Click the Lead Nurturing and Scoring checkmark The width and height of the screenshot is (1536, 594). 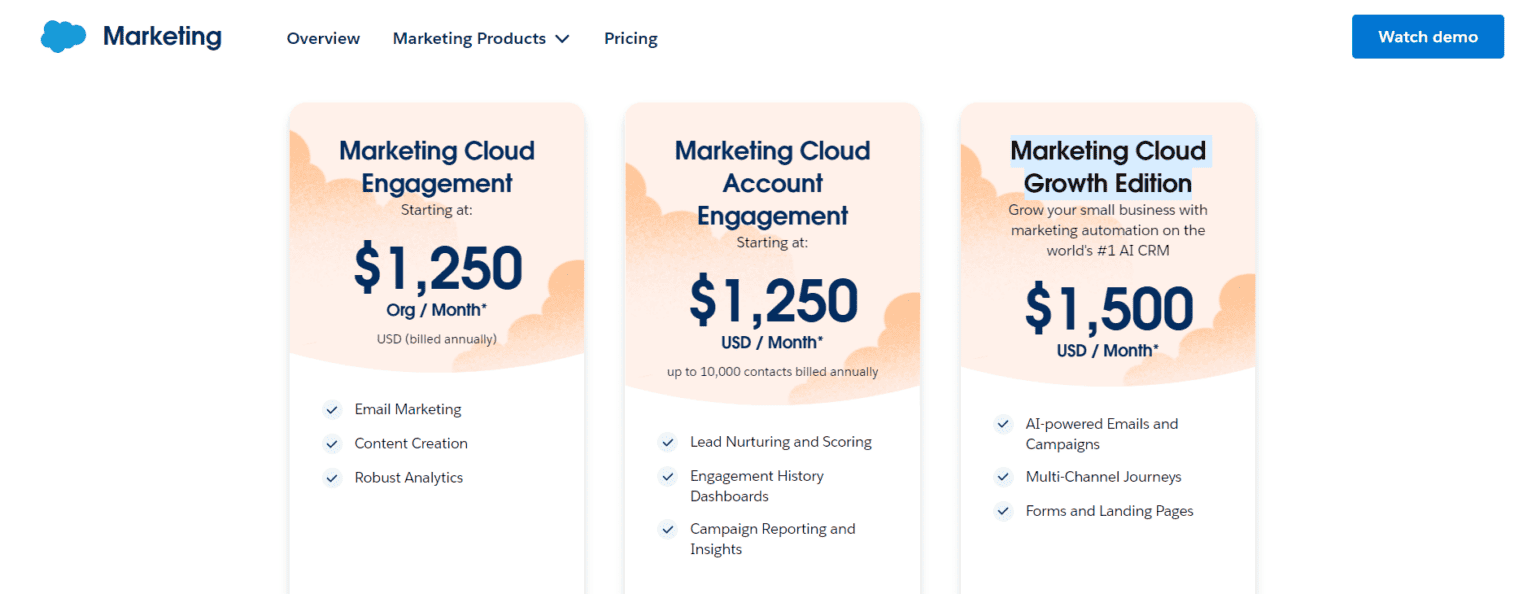pyautogui.click(x=668, y=442)
